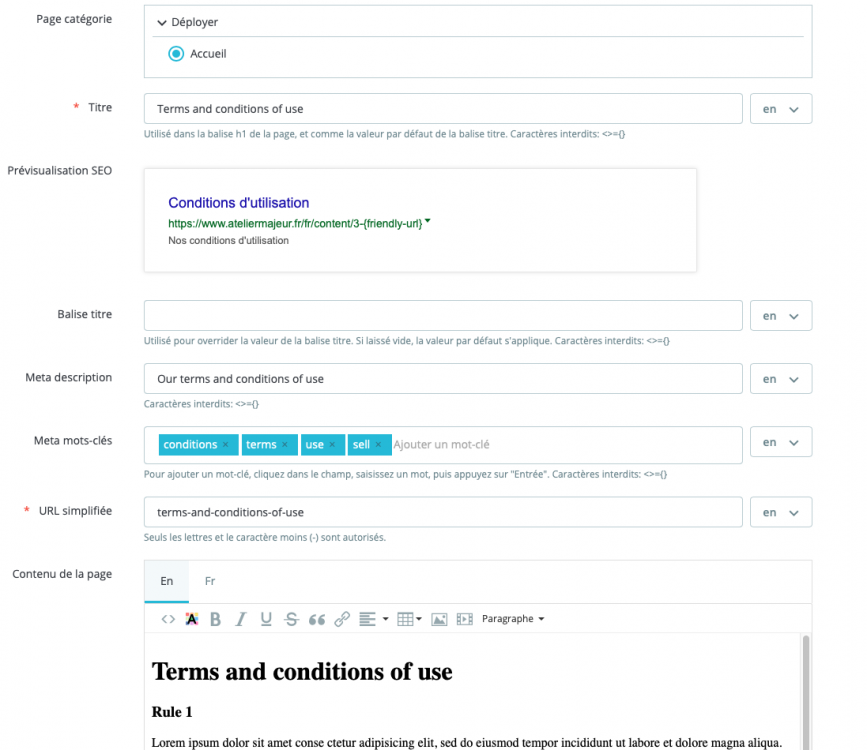Image resolution: width=867 pixels, height=750 pixels.
Task: Remove the 'use' keyword tag
Action: 332,445
